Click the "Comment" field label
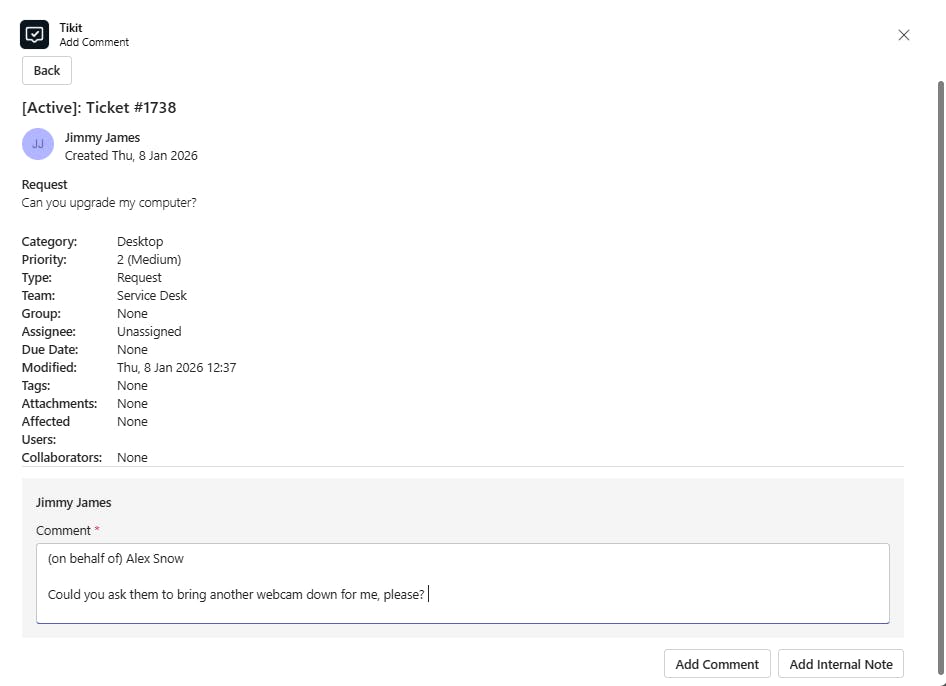 click(x=63, y=531)
